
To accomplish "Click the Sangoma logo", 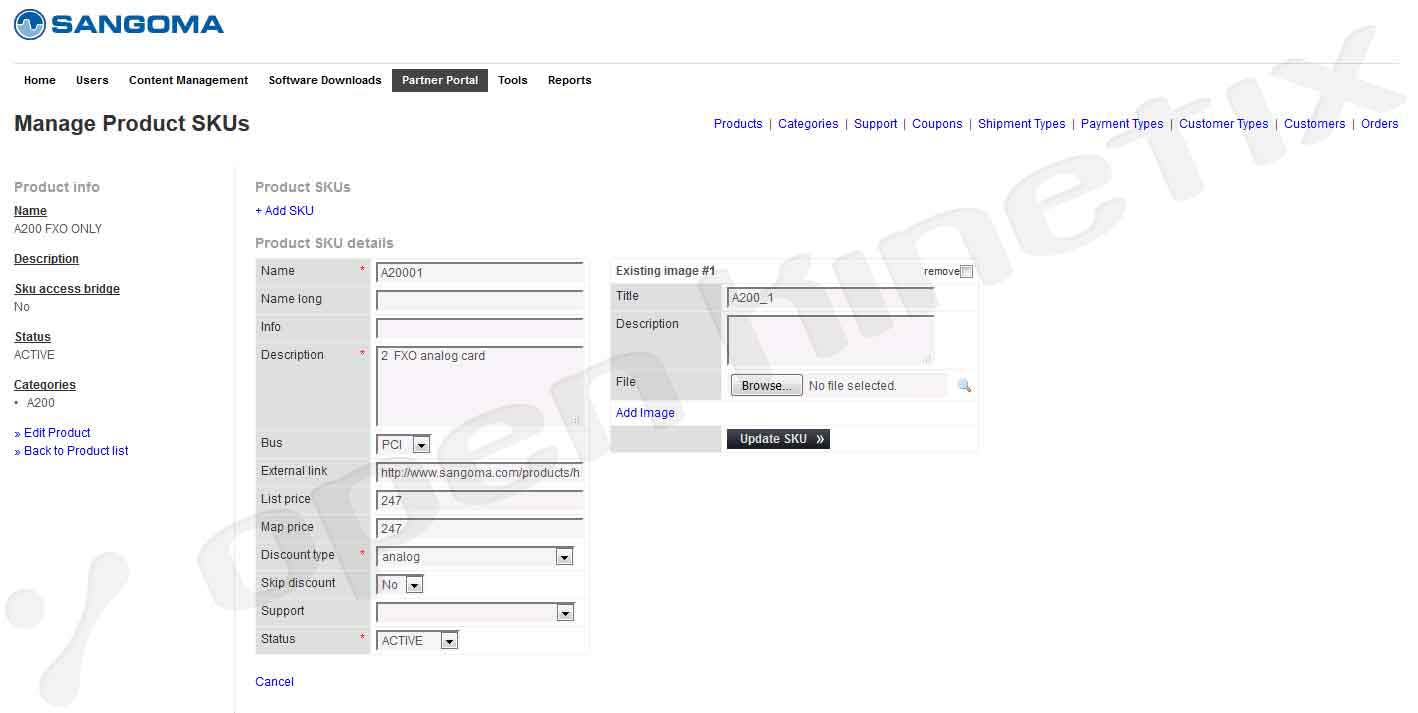I will click(x=119, y=24).
